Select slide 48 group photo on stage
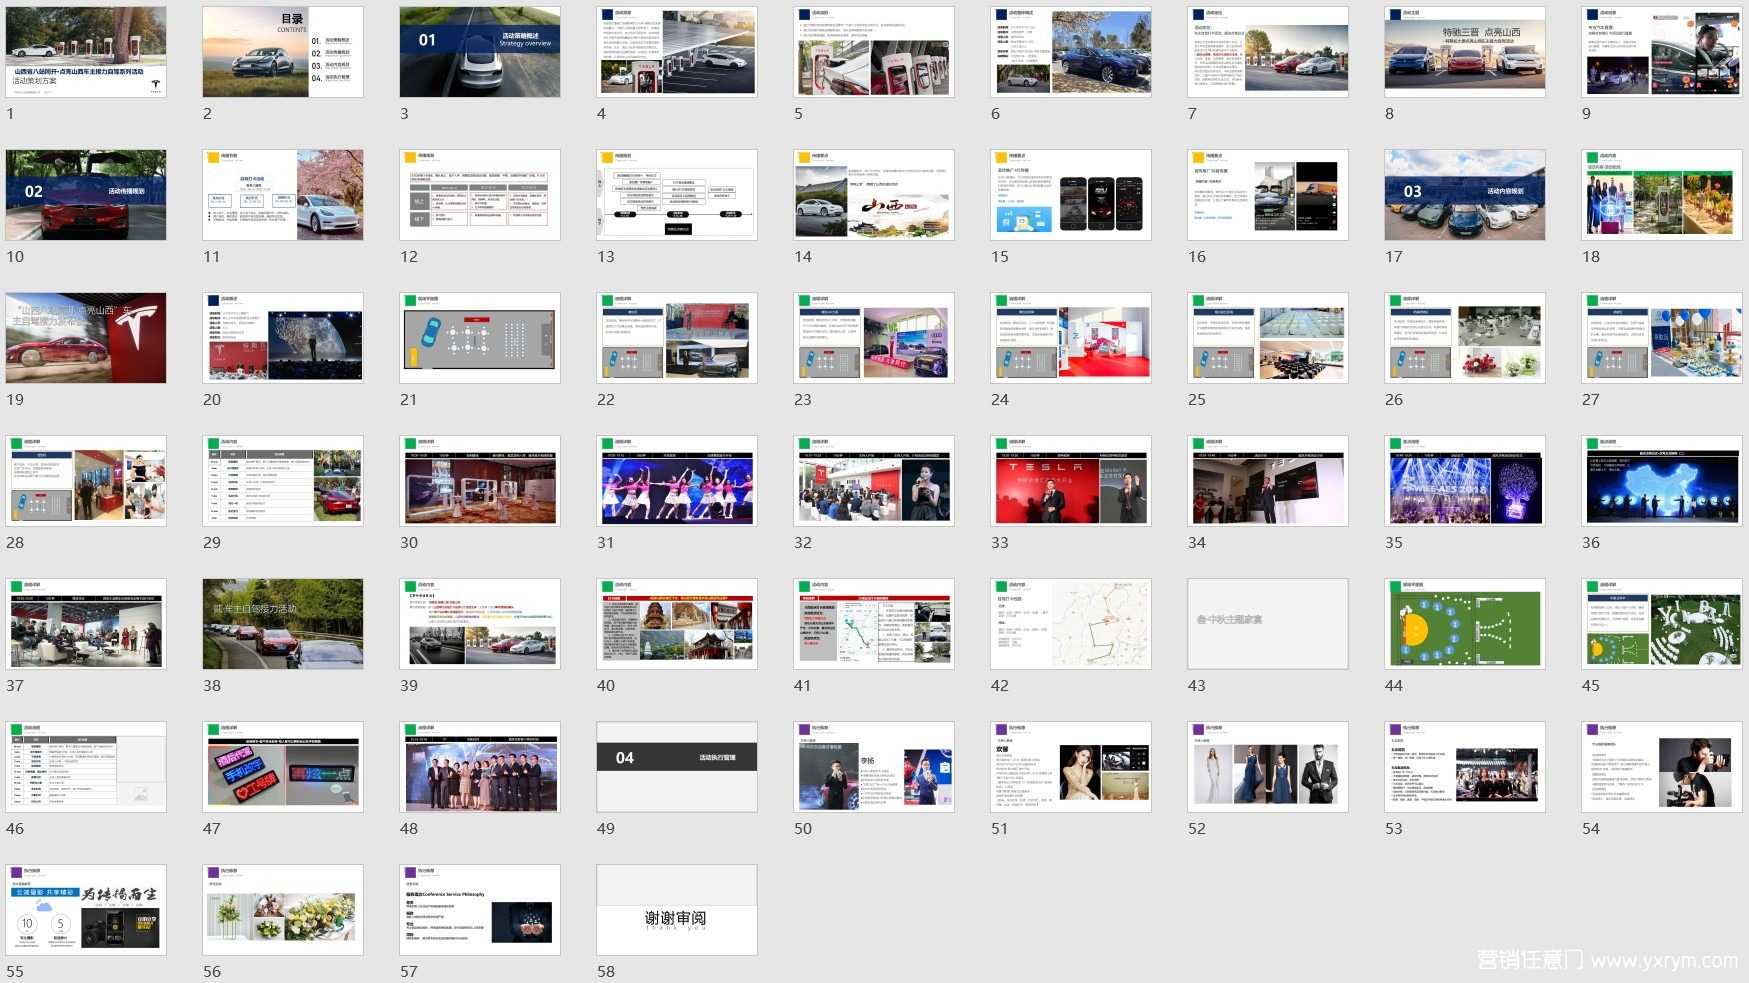The width and height of the screenshot is (1749, 983). pos(480,767)
